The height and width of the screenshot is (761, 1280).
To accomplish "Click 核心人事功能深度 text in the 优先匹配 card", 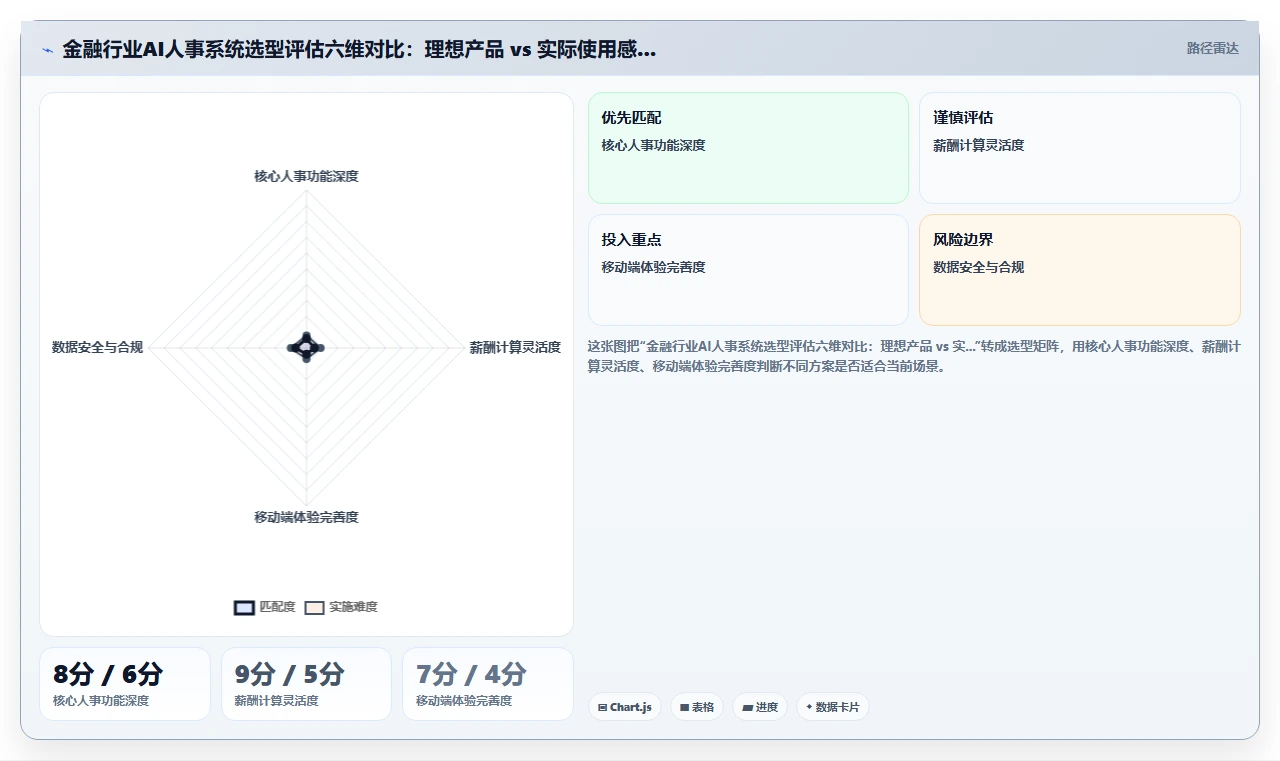I will pyautogui.click(x=653, y=145).
